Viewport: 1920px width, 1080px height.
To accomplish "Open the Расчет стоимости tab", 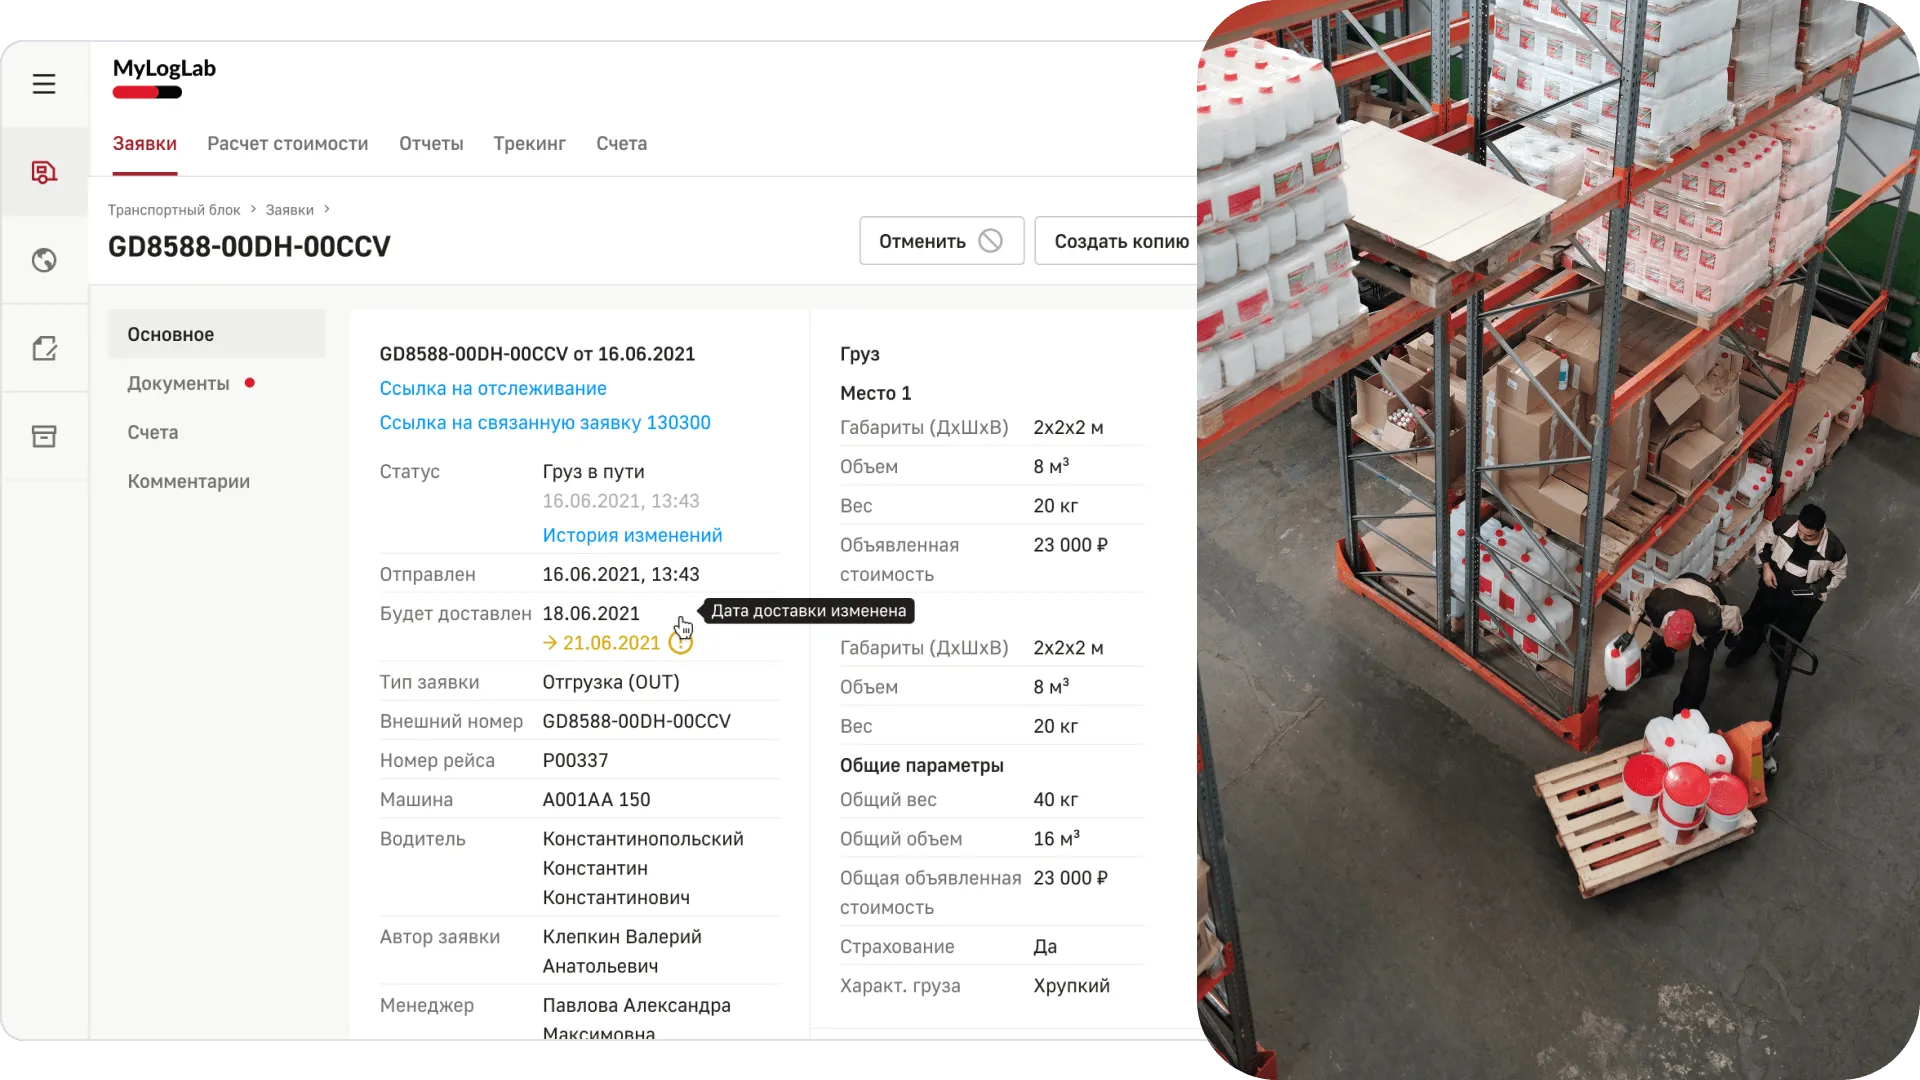I will pyautogui.click(x=288, y=143).
